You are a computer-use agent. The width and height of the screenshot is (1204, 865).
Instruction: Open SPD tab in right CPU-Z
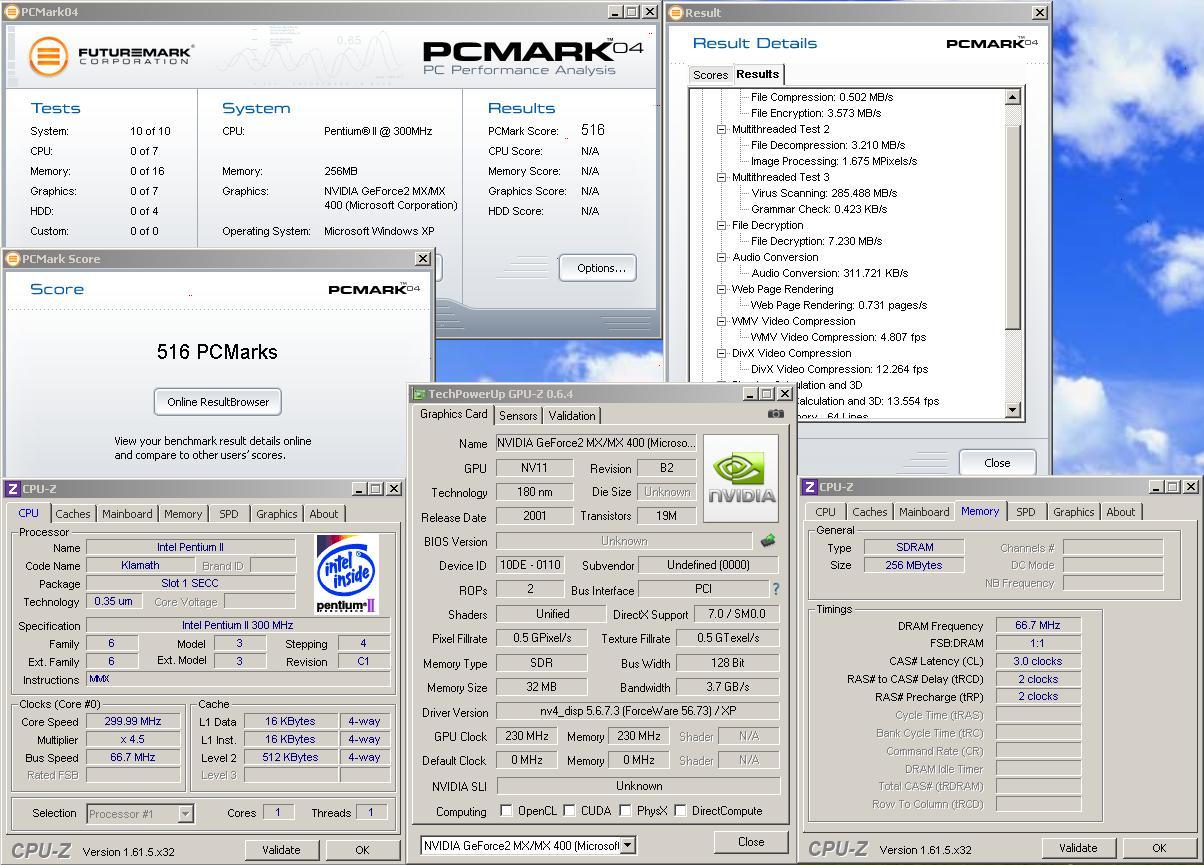point(1026,512)
